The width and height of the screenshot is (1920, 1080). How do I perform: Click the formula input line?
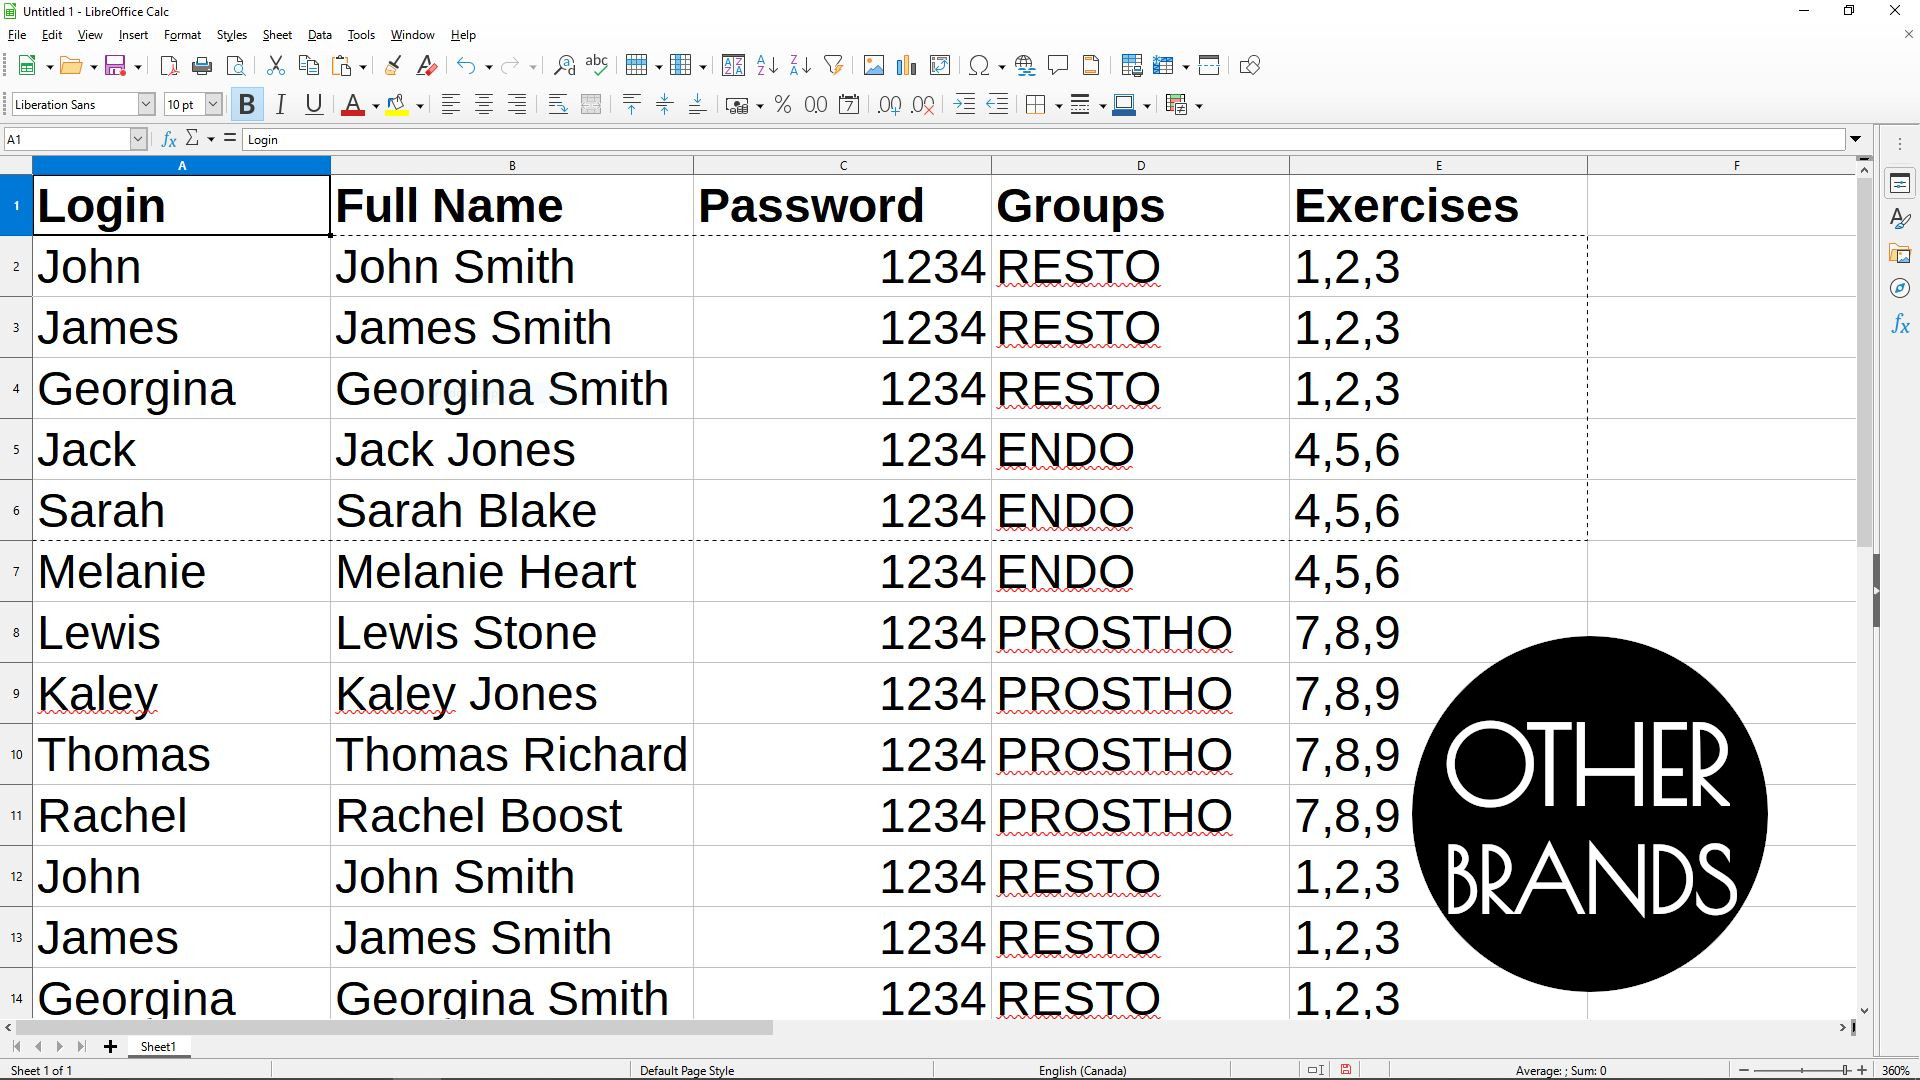(x=1043, y=140)
